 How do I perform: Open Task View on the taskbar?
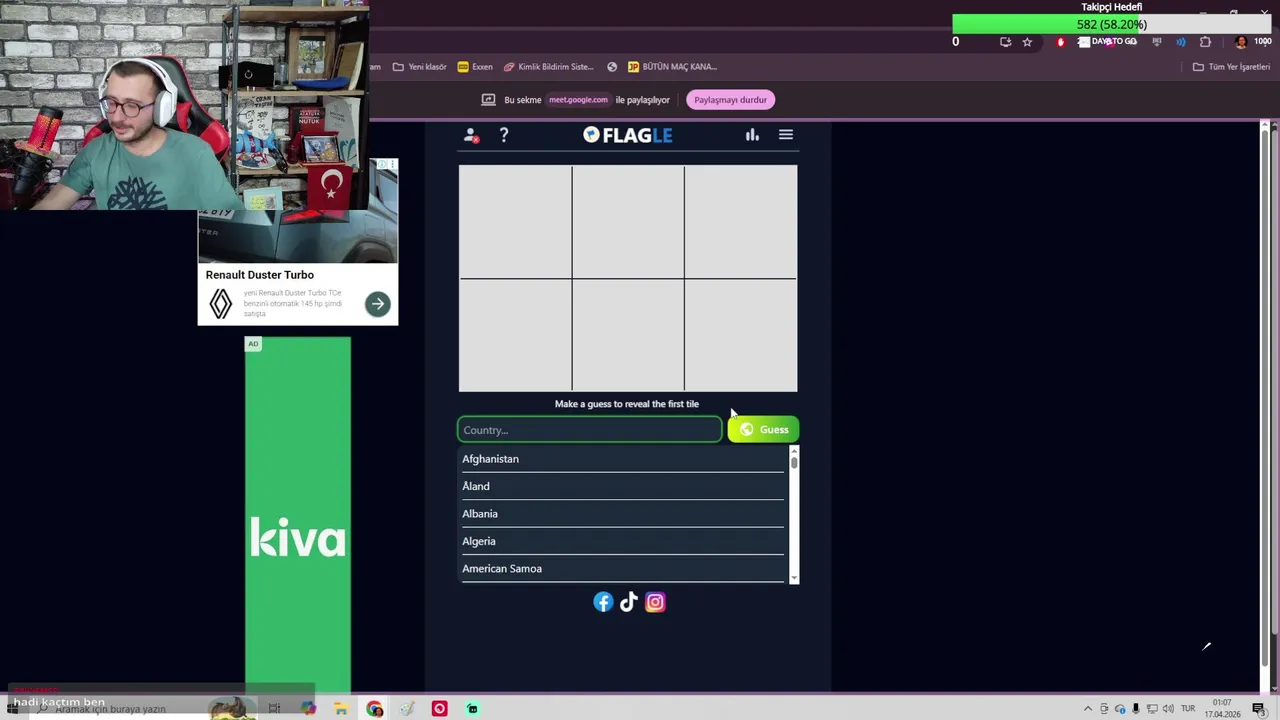pyautogui.click(x=274, y=708)
